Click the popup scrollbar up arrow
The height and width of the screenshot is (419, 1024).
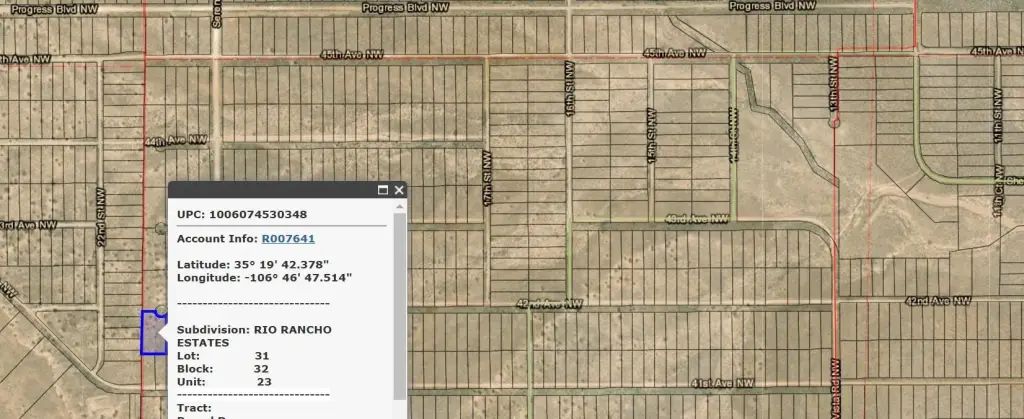[400, 206]
